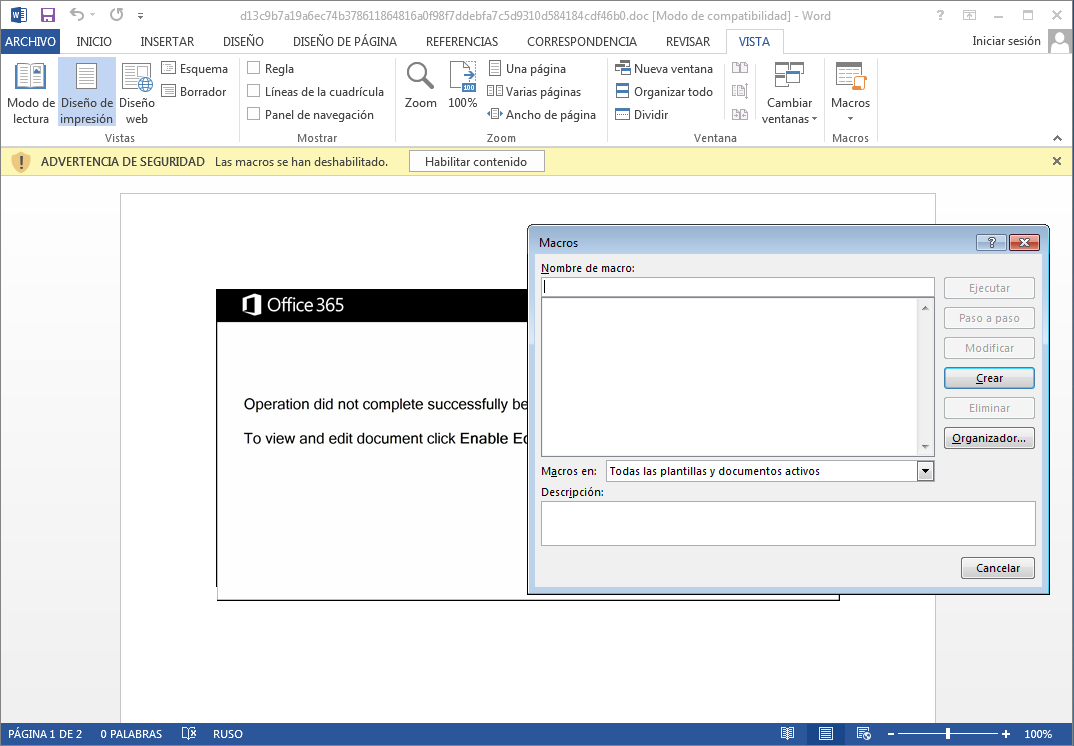This screenshot has width=1074, height=746.
Task: Check the Panel de navegación box
Action: (x=254, y=115)
